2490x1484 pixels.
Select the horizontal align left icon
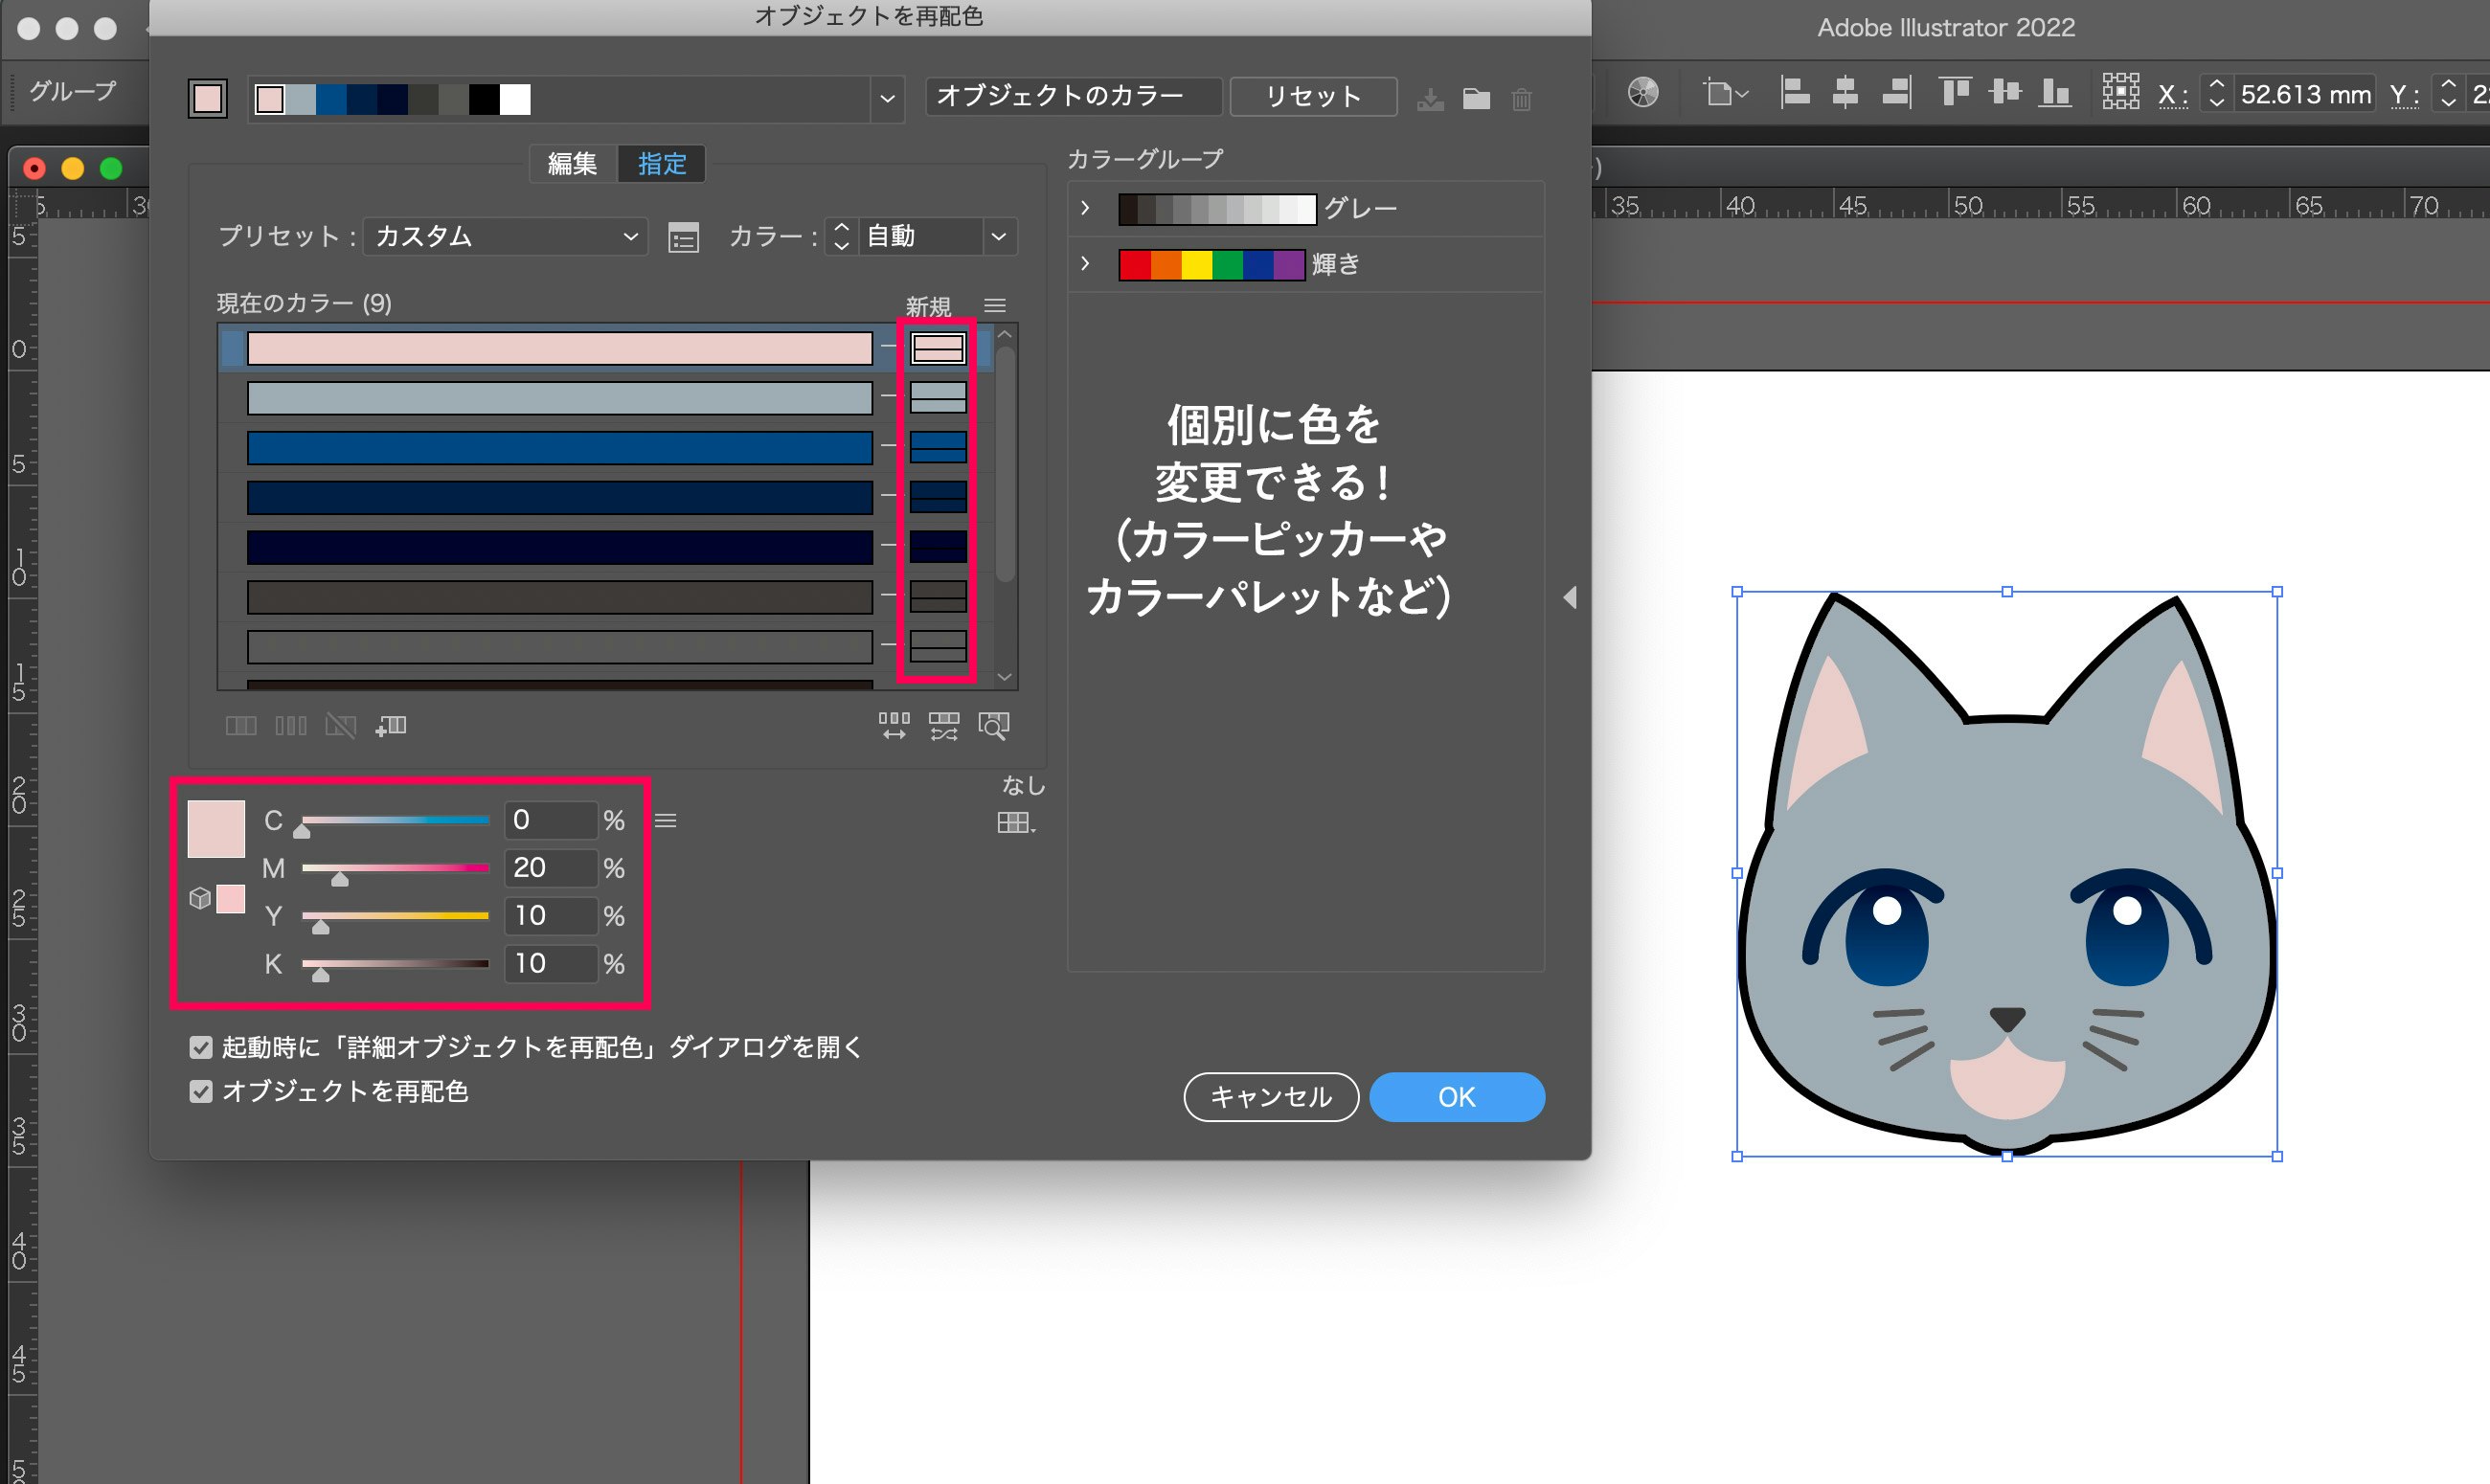tap(1795, 91)
